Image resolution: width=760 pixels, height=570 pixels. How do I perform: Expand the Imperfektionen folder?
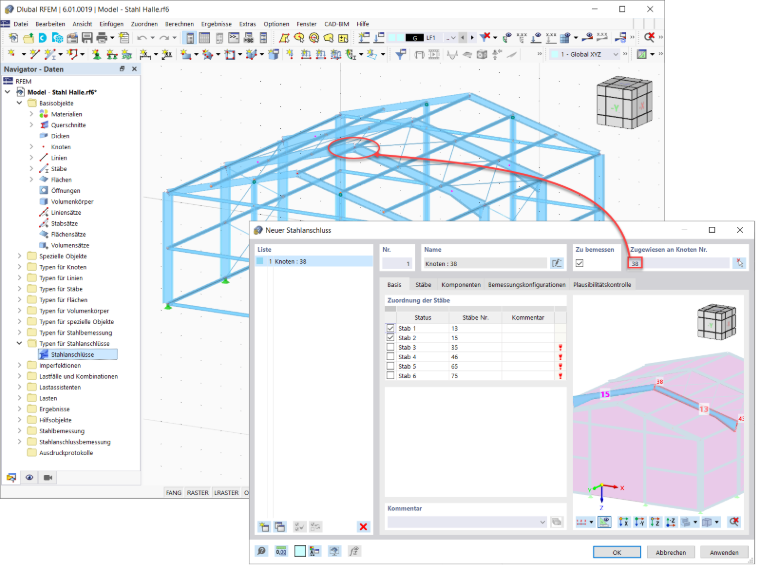[x=19, y=365]
